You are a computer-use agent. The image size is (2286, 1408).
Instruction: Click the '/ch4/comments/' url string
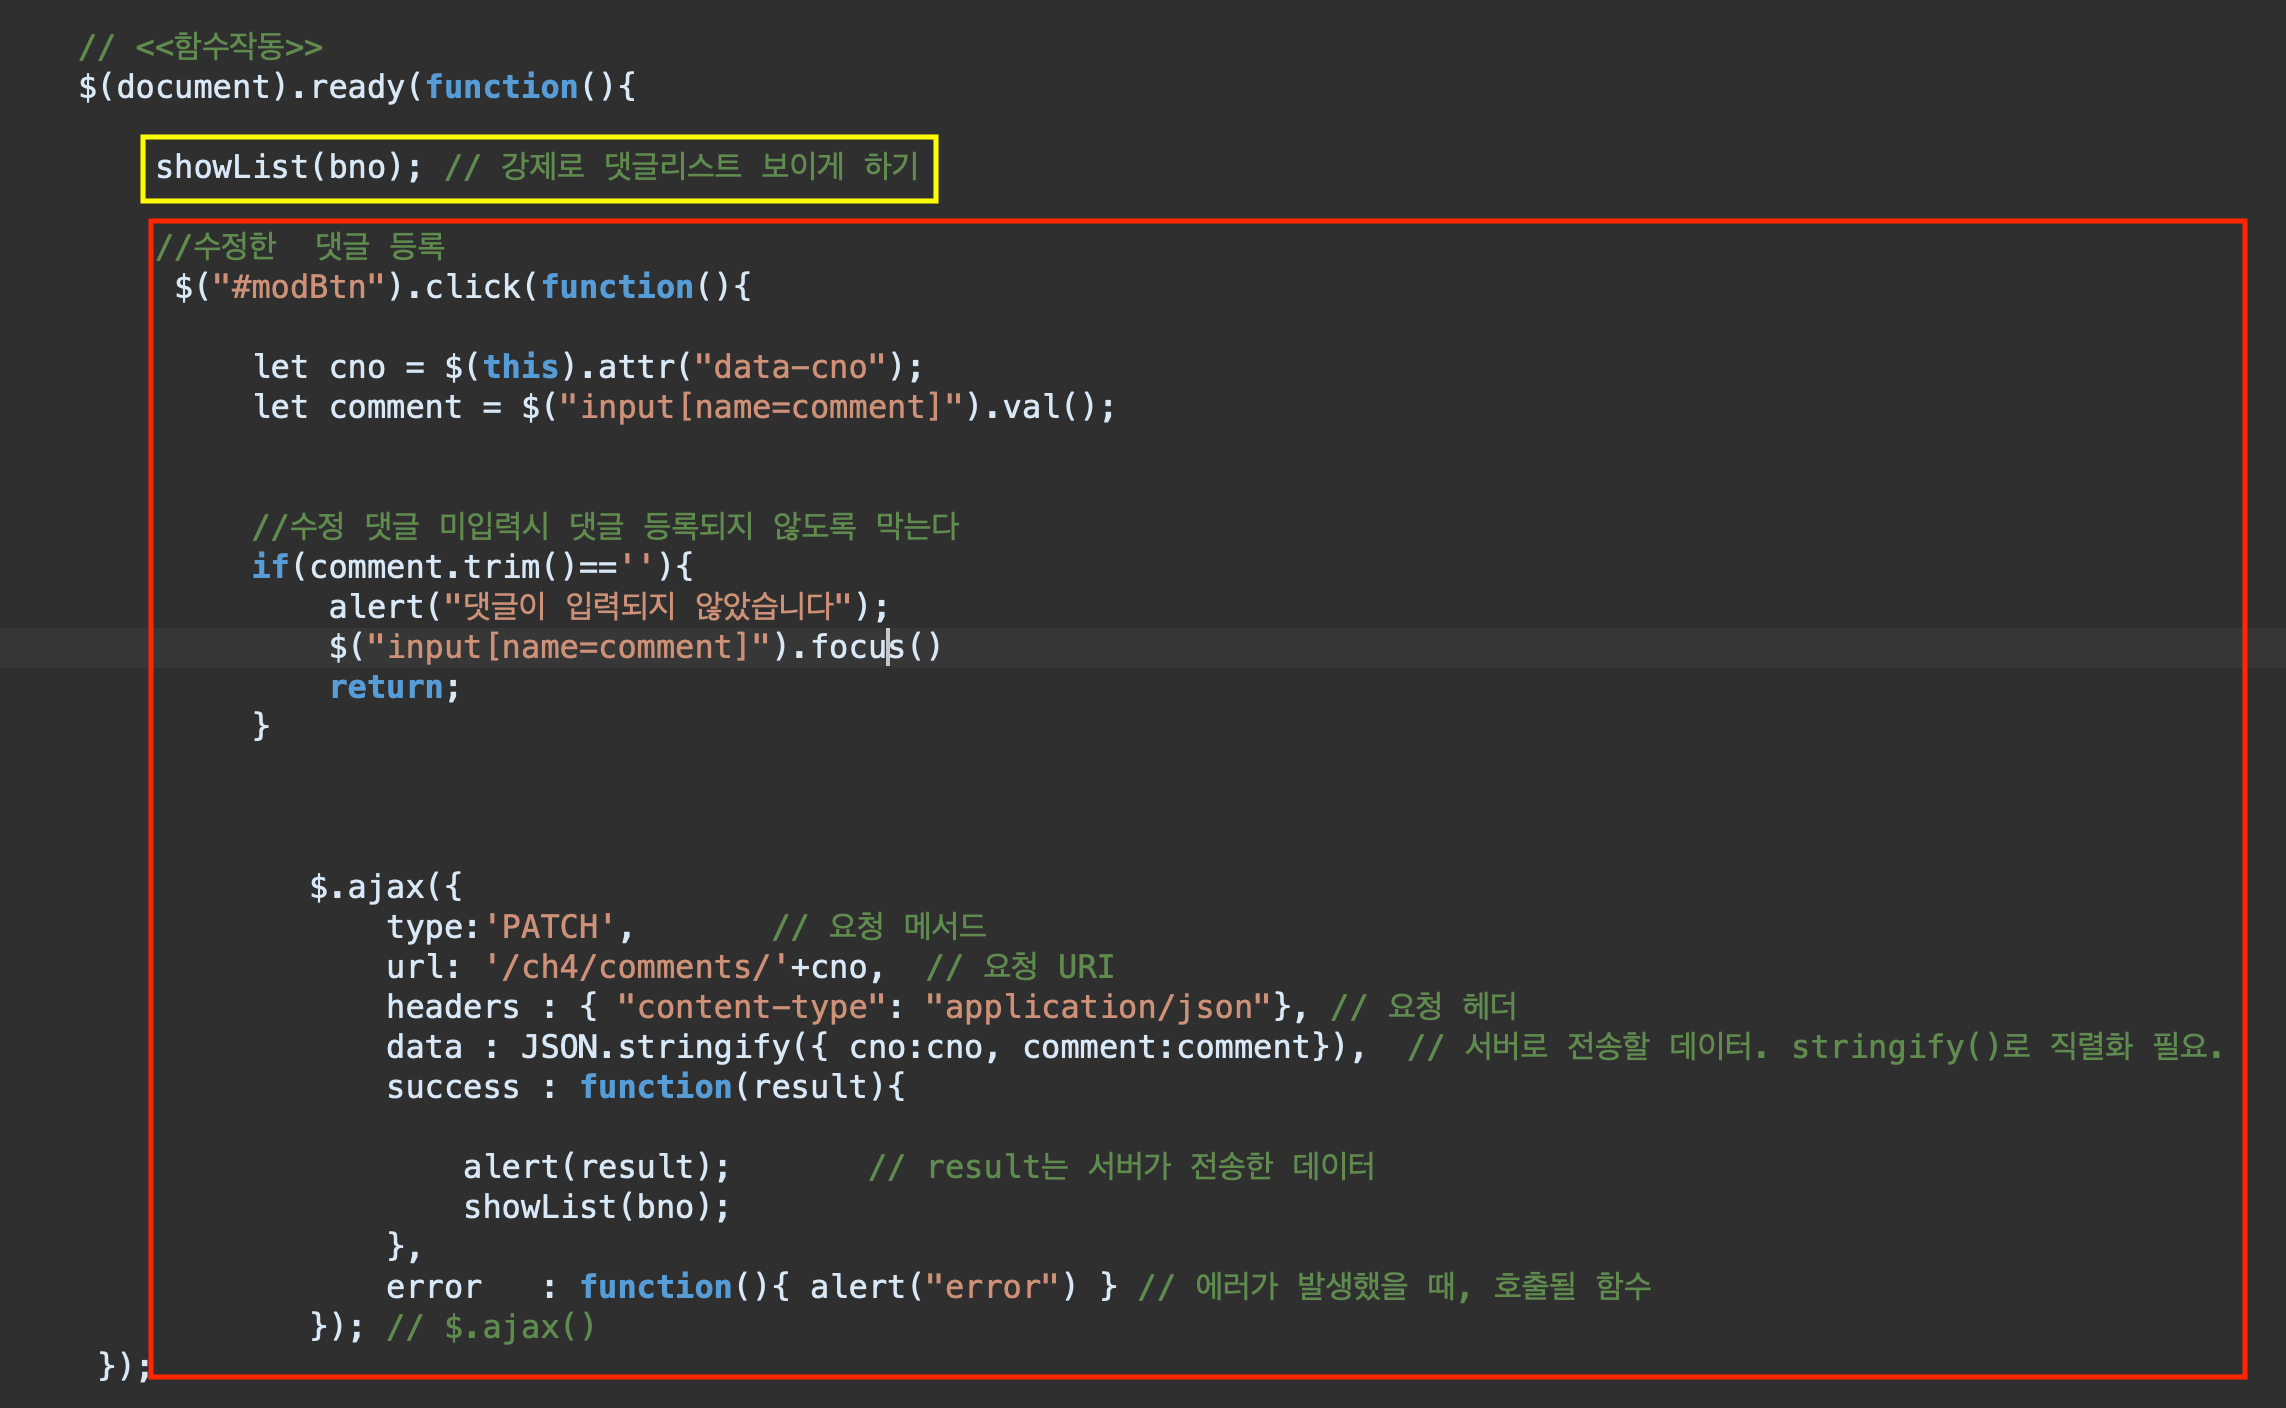[636, 967]
